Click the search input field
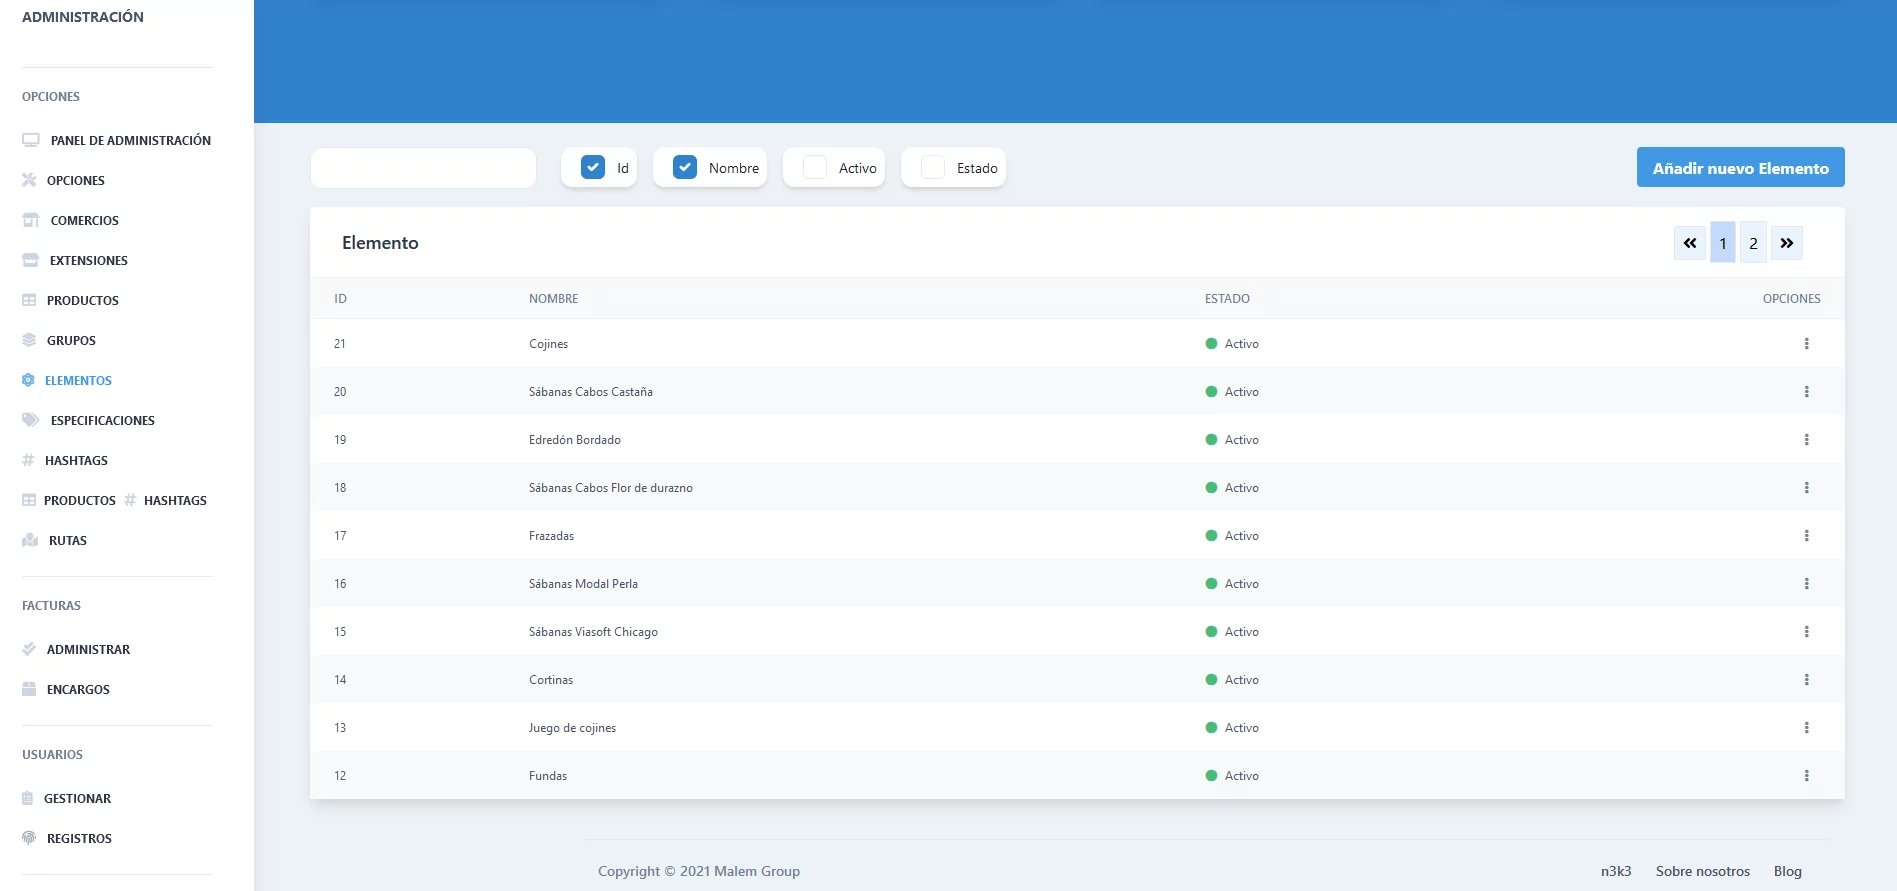 tap(423, 168)
